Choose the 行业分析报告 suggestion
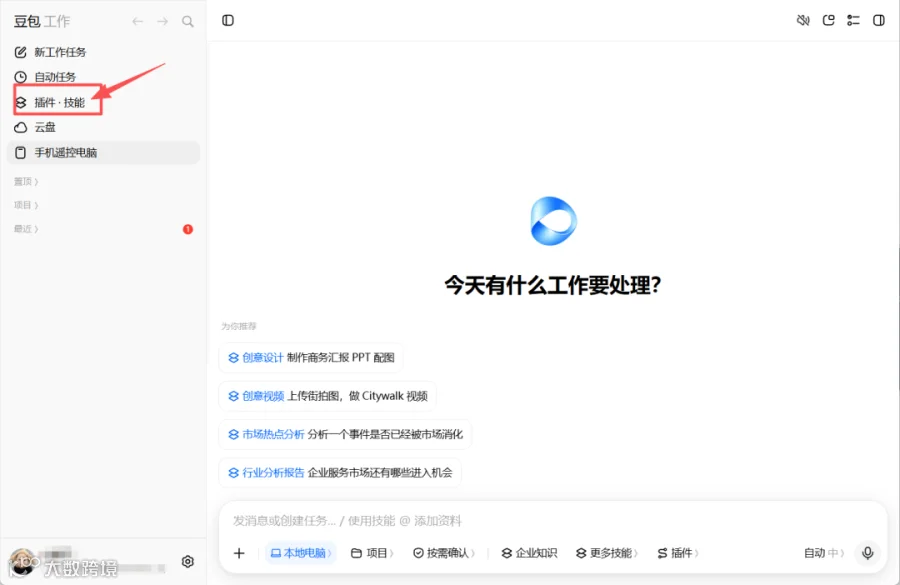 [340, 473]
